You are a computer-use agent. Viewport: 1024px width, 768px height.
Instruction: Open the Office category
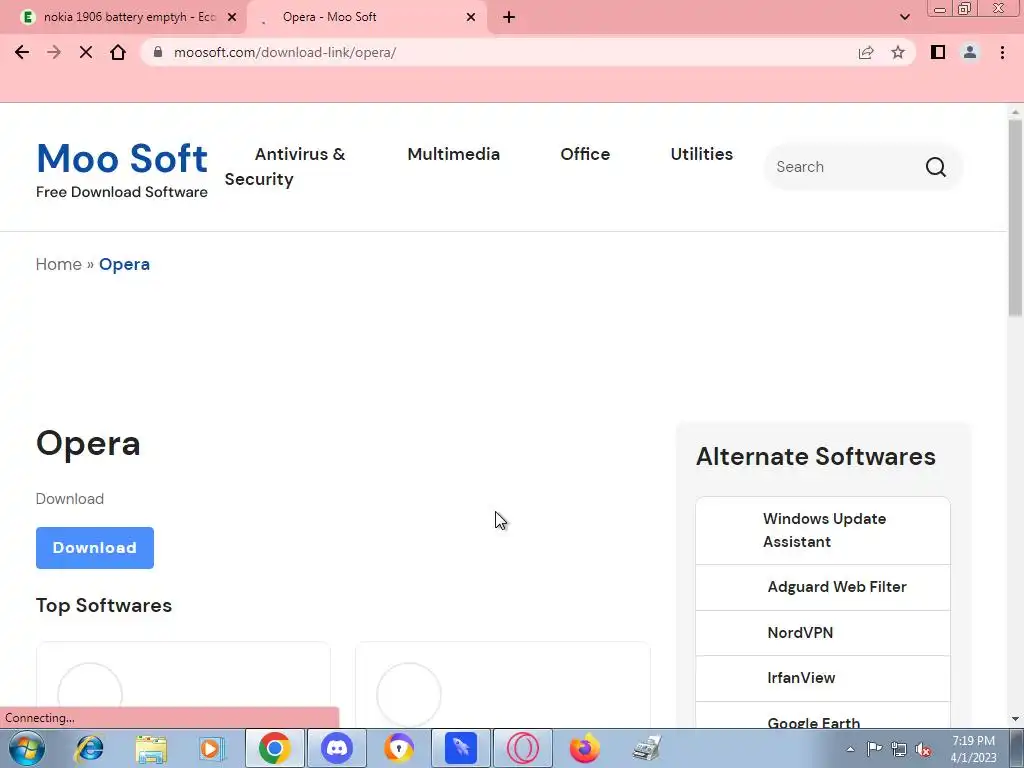pyautogui.click(x=585, y=154)
